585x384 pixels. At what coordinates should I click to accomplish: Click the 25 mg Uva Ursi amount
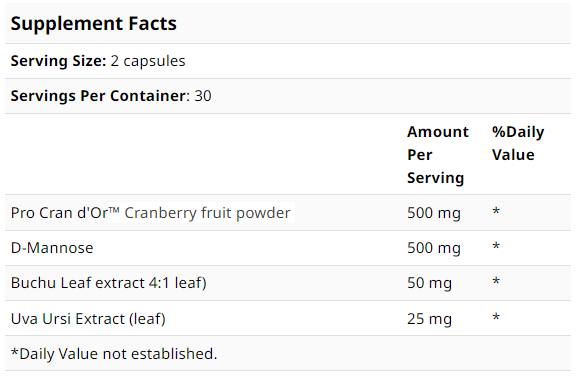pyautogui.click(x=429, y=319)
